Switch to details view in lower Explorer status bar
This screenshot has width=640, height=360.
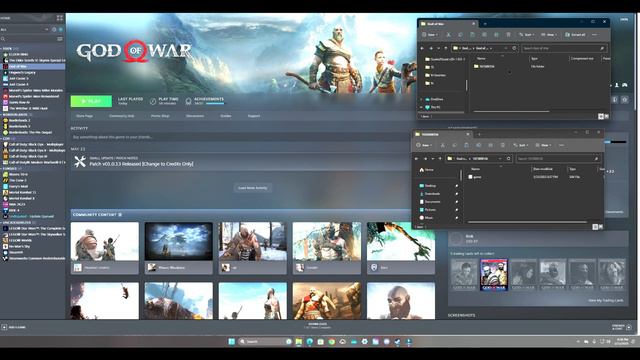tap(595, 227)
